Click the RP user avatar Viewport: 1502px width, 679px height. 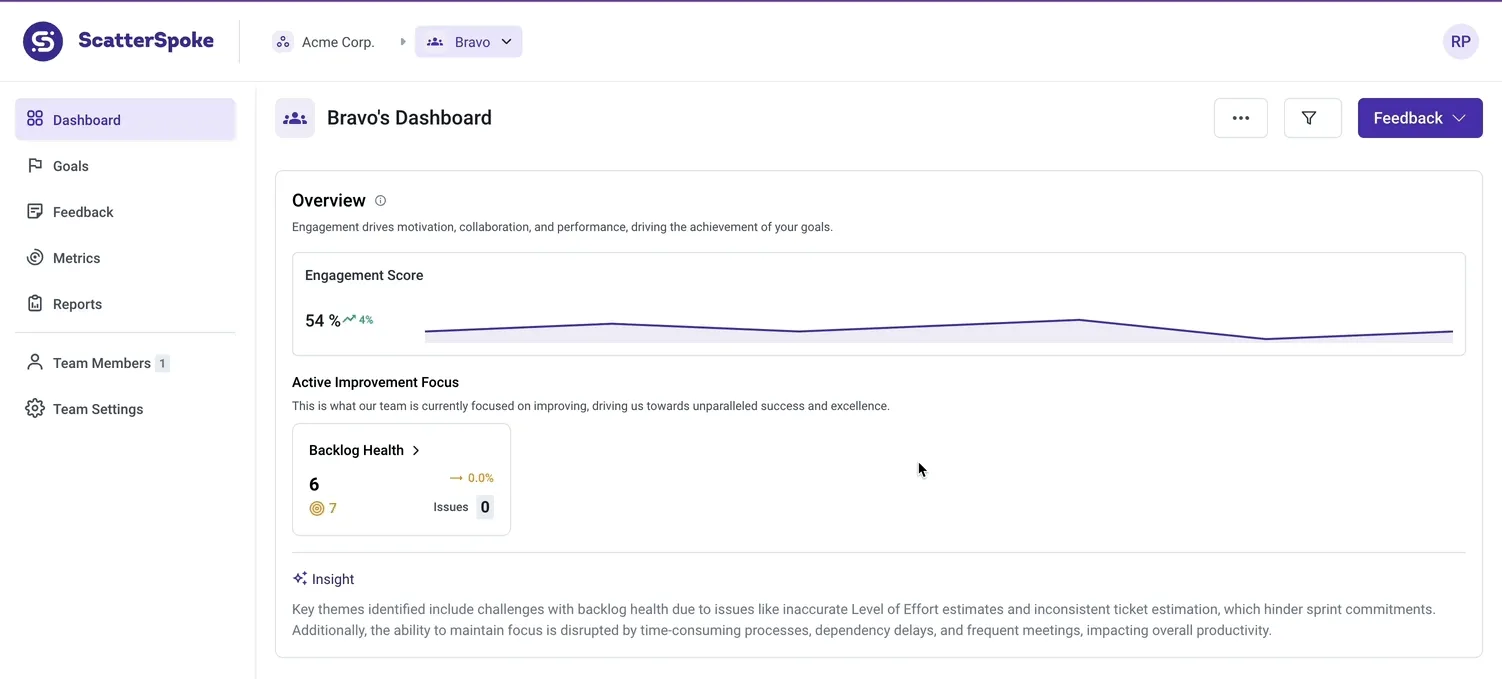coord(1460,42)
